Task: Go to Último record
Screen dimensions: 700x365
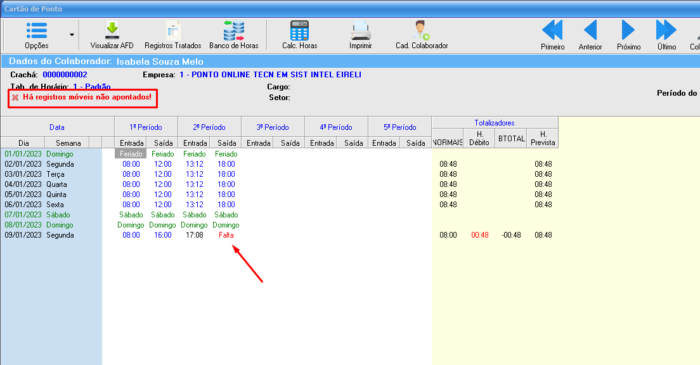Action: [667, 35]
